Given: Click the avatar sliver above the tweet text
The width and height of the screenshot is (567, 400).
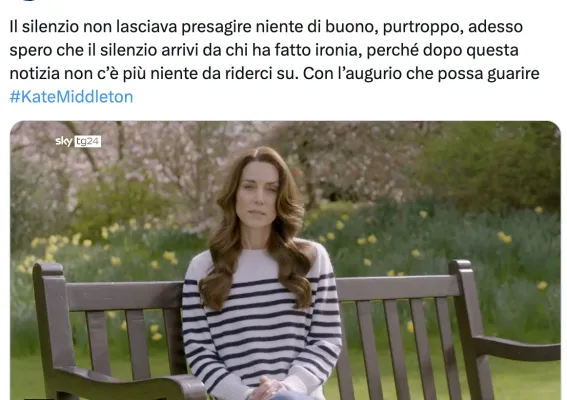Looking at the screenshot, I should click(x=29, y=0).
